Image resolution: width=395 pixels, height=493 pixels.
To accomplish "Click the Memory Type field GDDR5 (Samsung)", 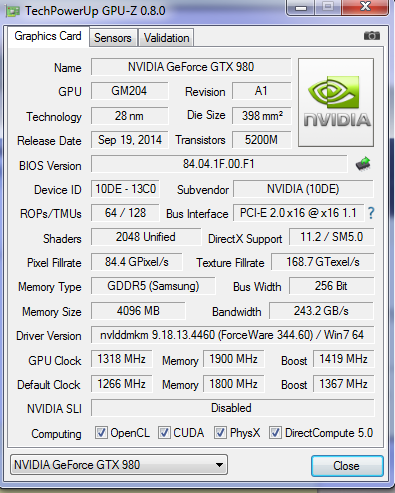I will pos(153,286).
